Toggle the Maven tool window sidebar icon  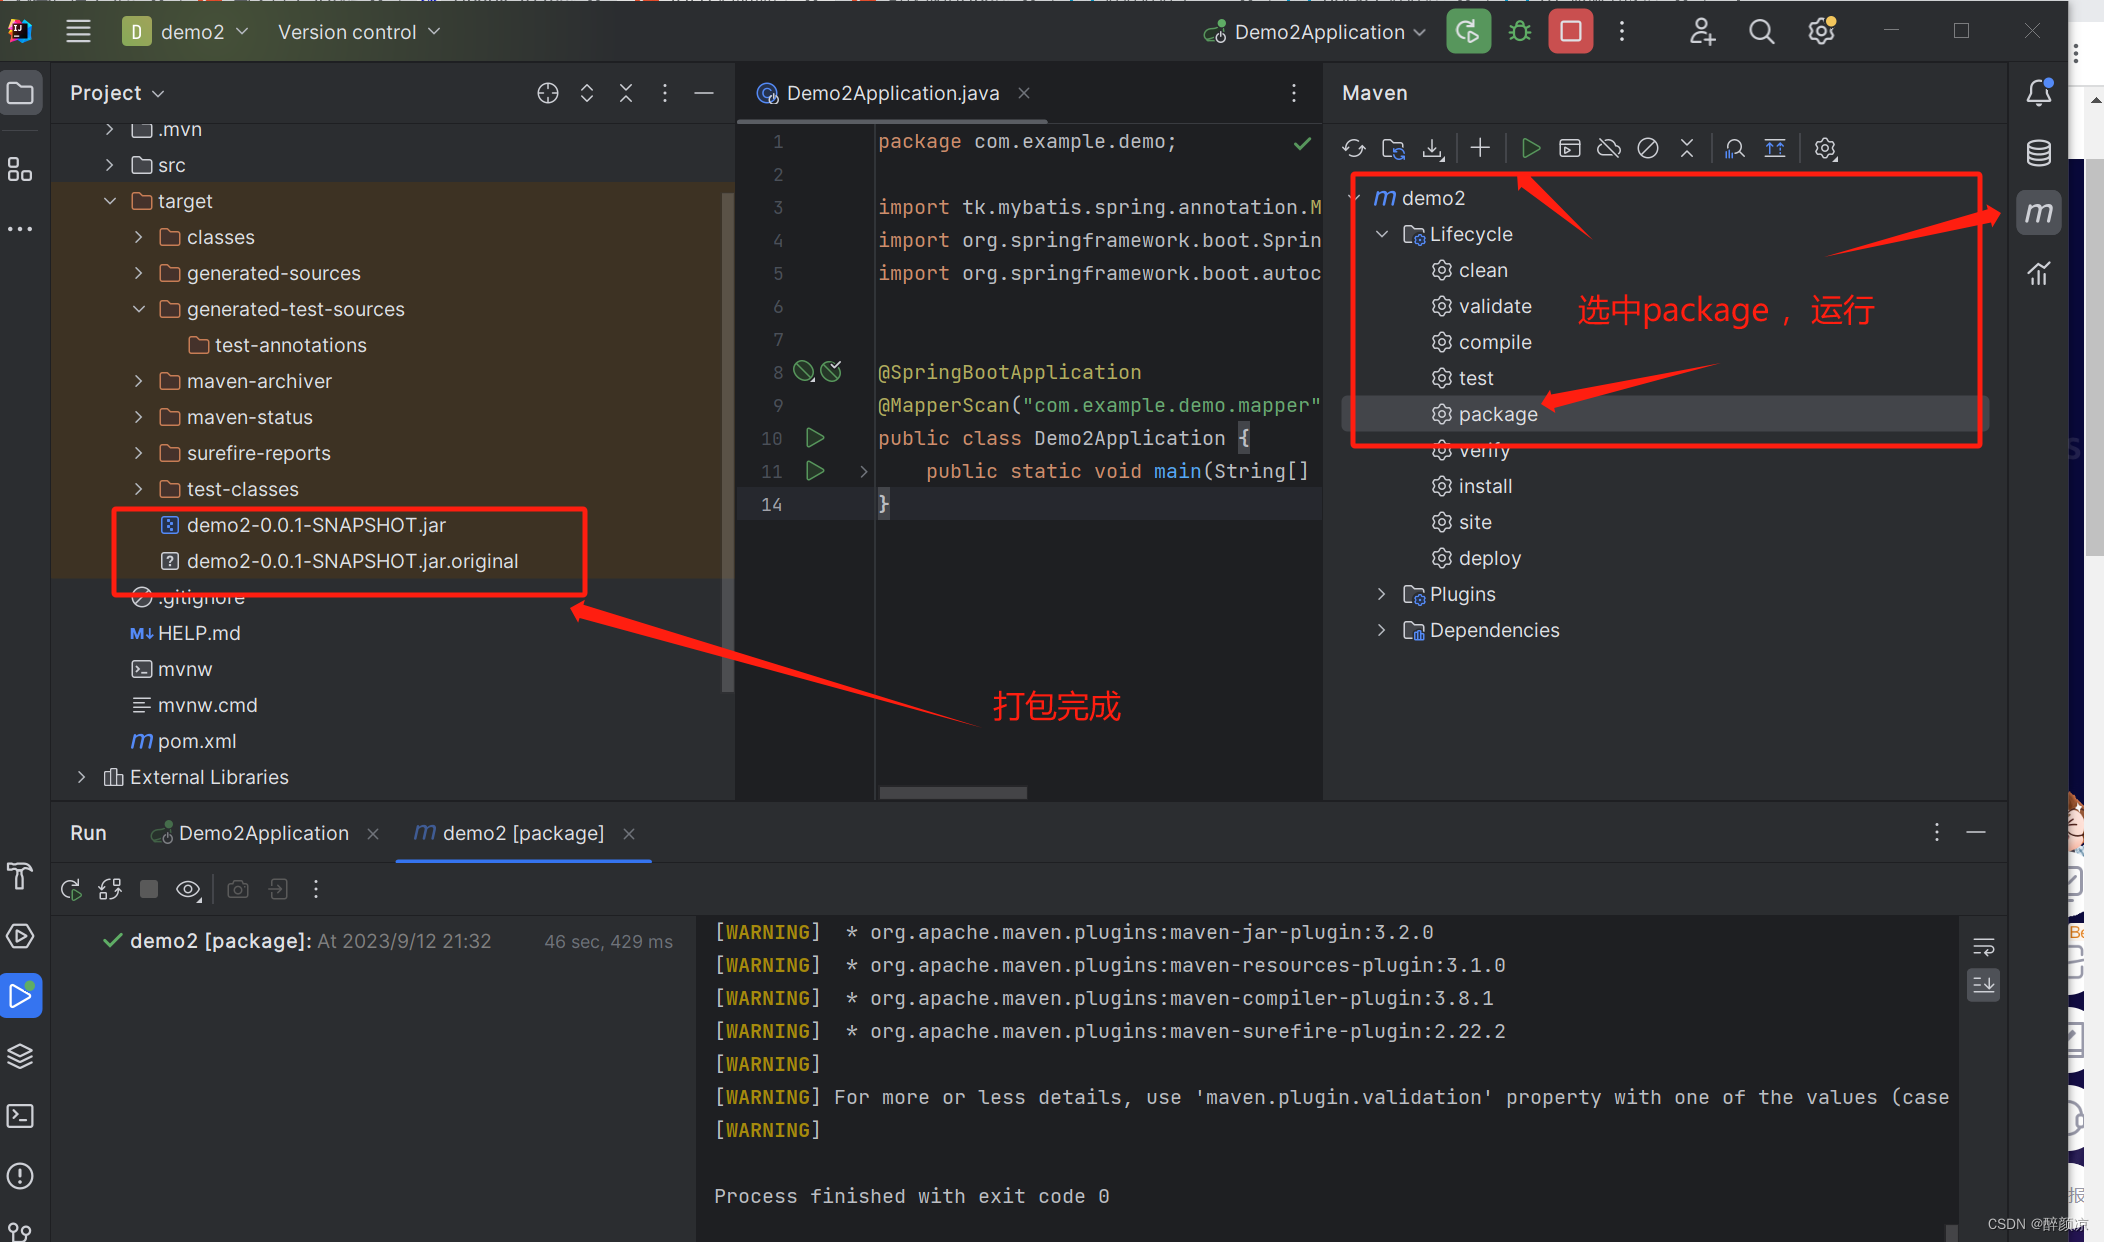click(x=2038, y=213)
